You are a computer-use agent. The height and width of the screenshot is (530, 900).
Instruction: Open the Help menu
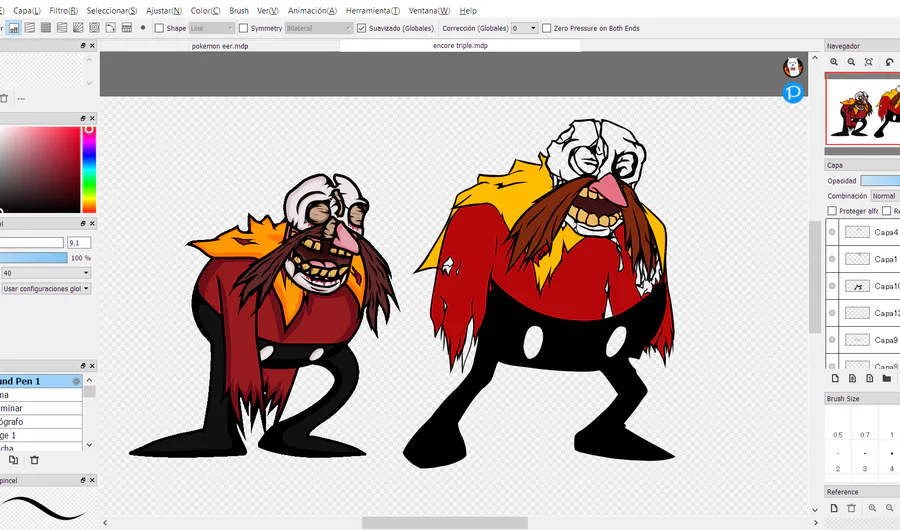468,10
